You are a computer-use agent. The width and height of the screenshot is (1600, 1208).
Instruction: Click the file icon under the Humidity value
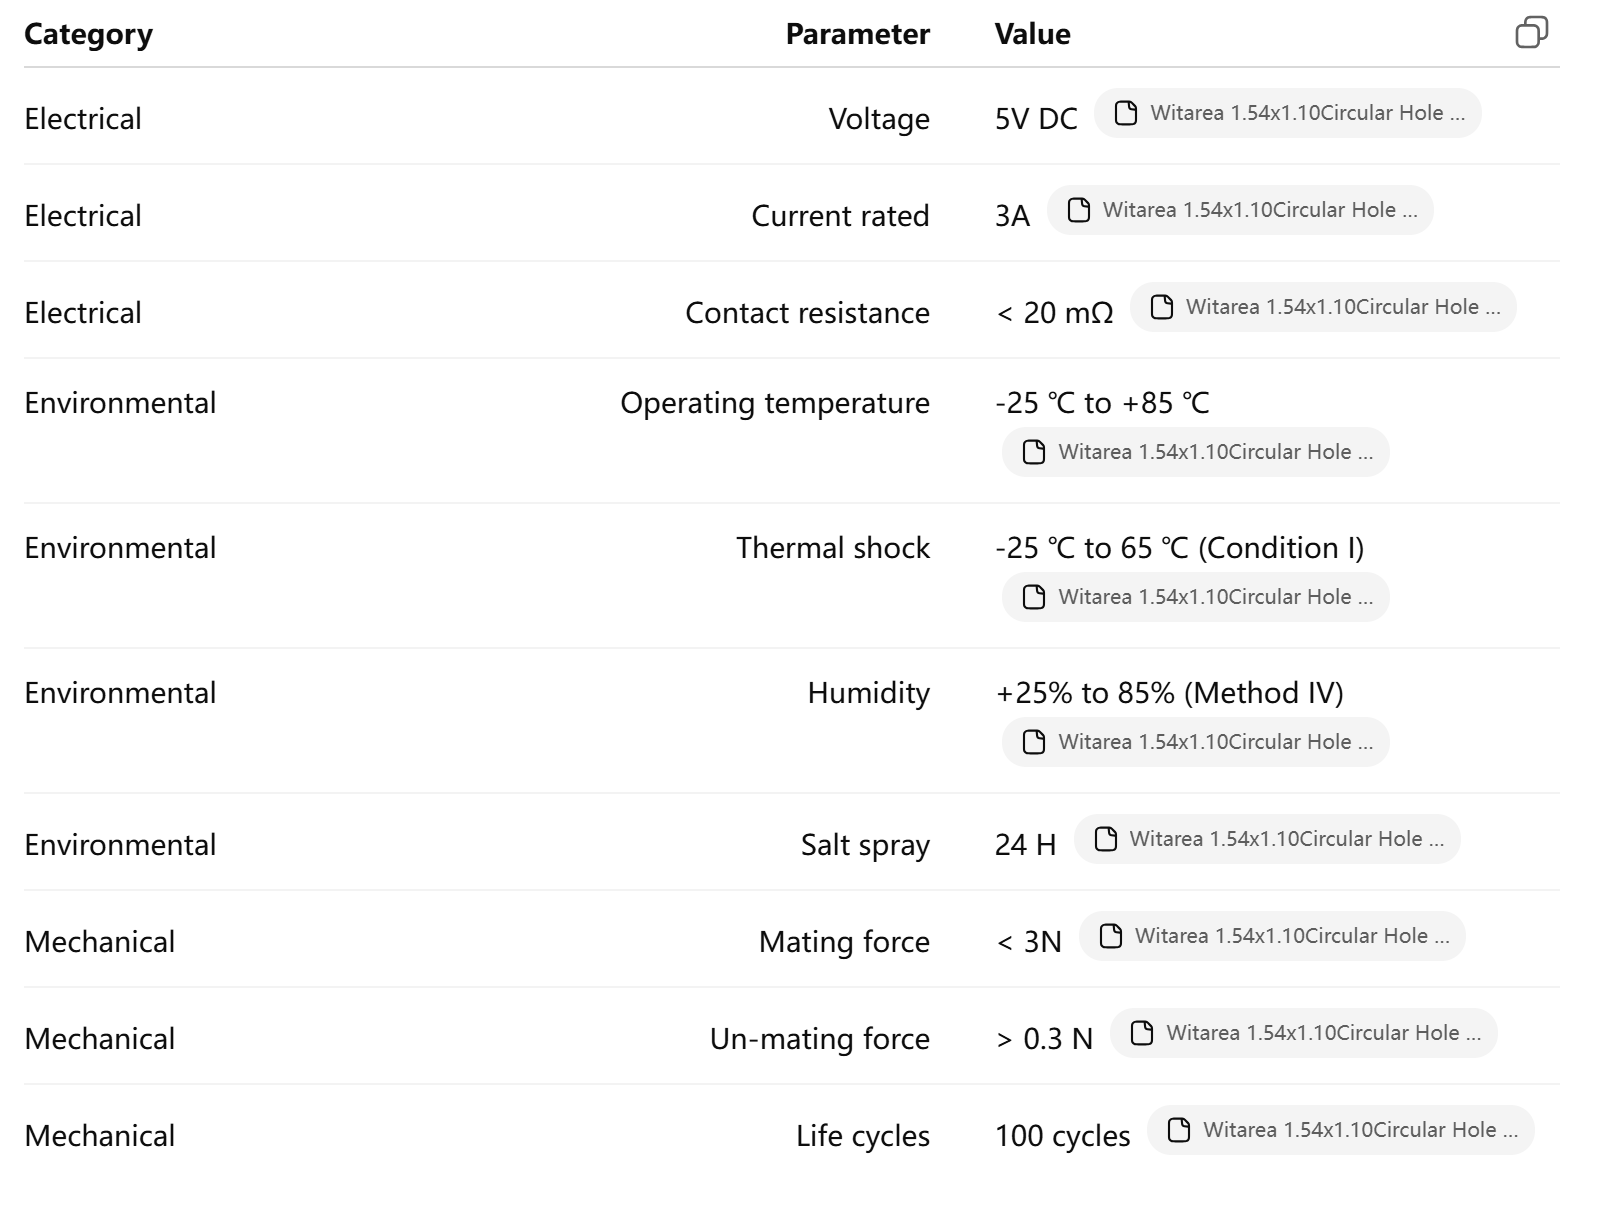1034,742
